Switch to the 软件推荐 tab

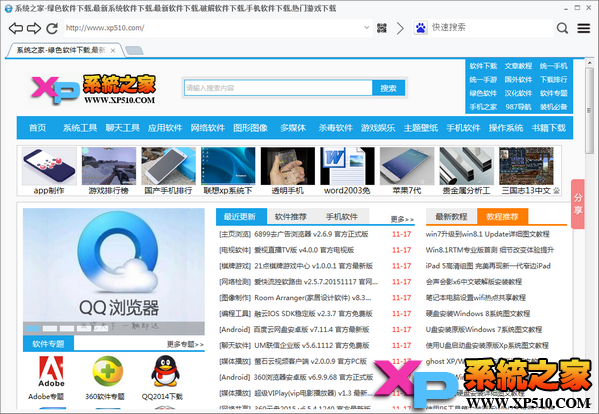pyautogui.click(x=291, y=217)
